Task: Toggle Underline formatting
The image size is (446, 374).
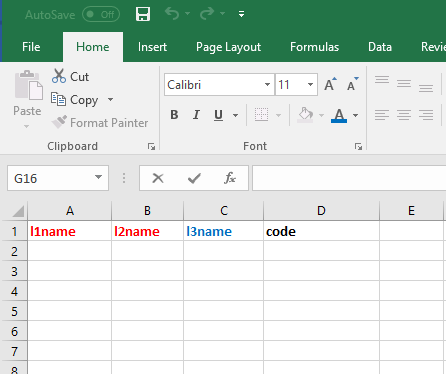Action: tap(218, 115)
